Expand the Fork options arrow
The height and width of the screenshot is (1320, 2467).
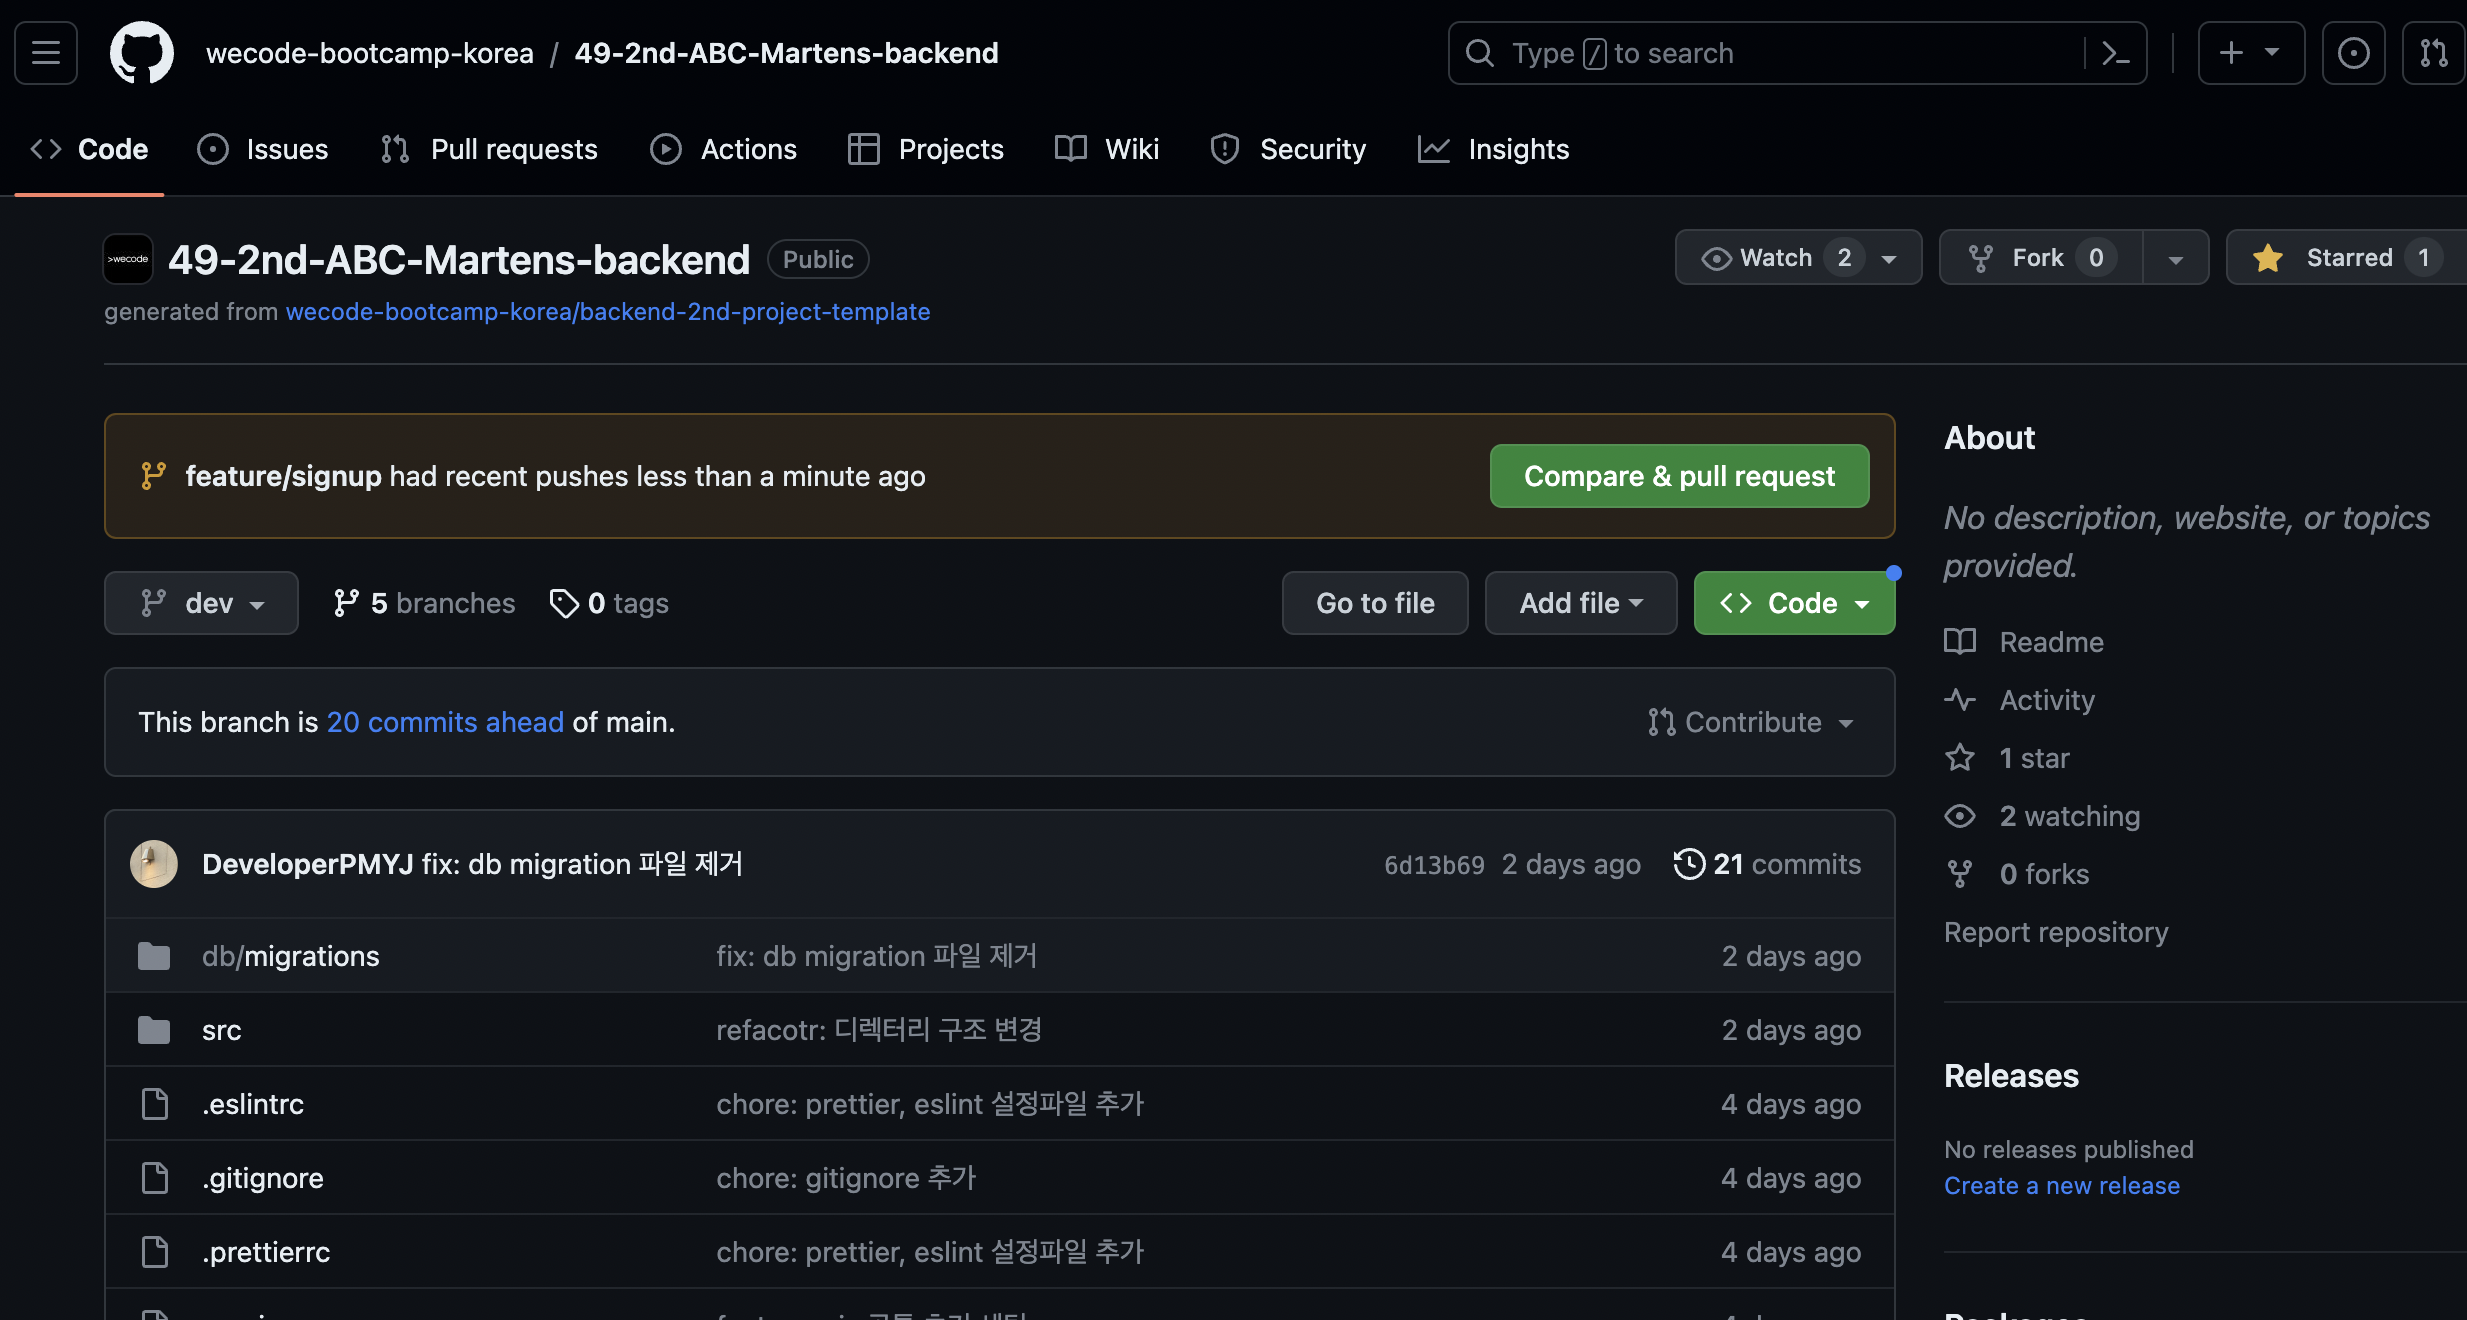point(2175,258)
